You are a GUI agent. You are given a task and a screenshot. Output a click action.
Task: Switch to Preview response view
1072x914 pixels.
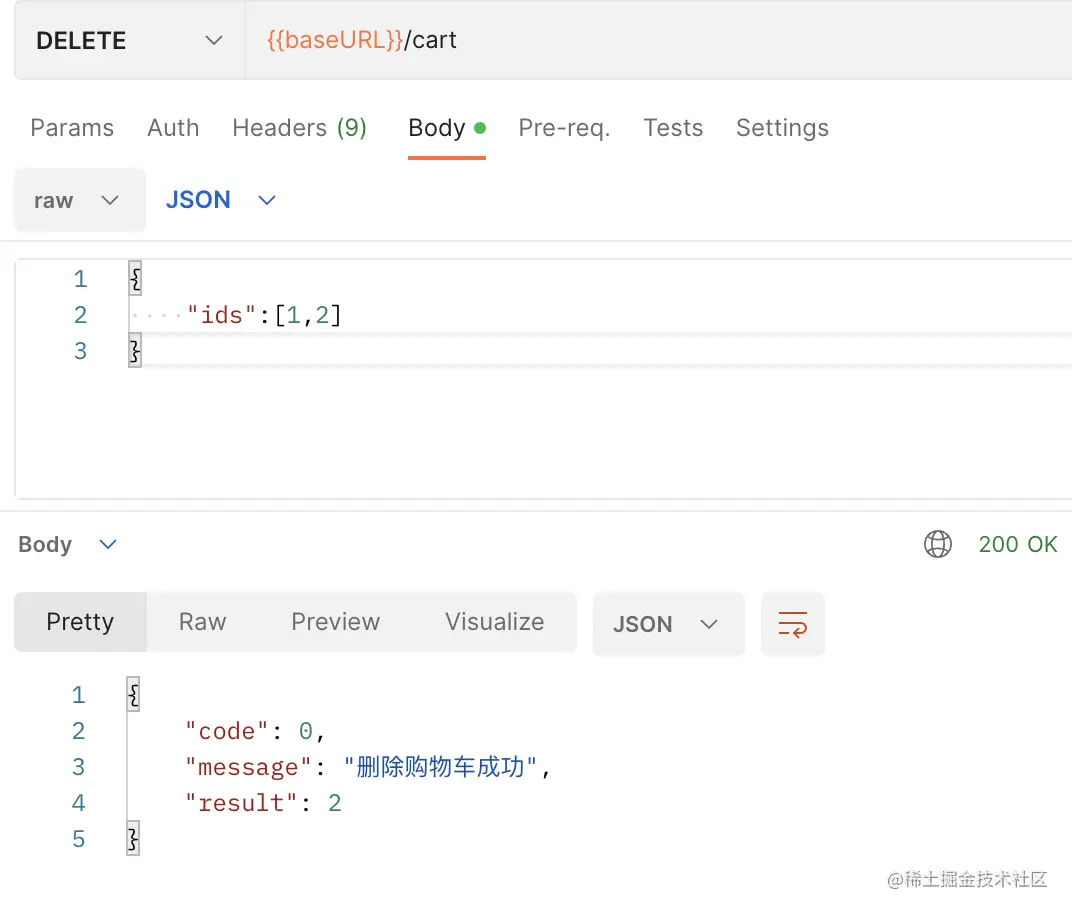click(x=335, y=622)
